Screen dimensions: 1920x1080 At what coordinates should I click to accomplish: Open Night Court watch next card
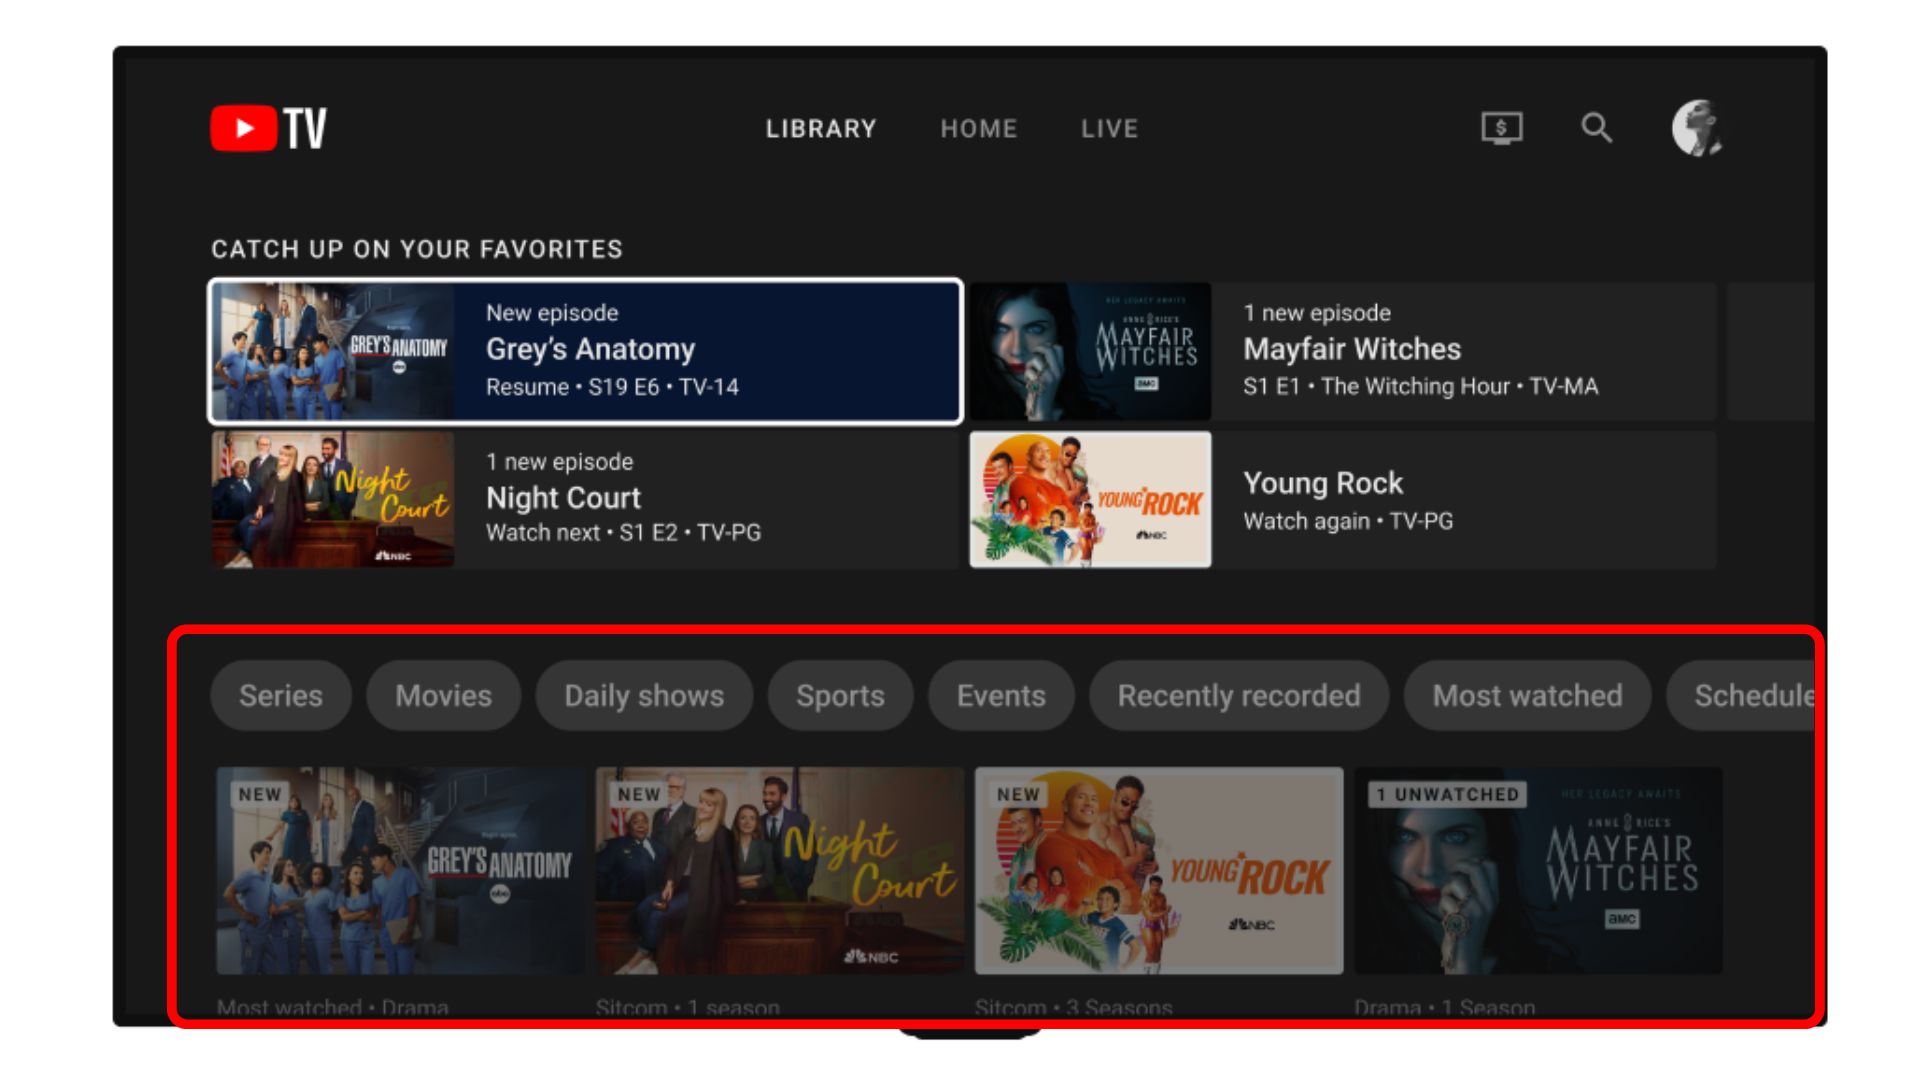coord(586,500)
